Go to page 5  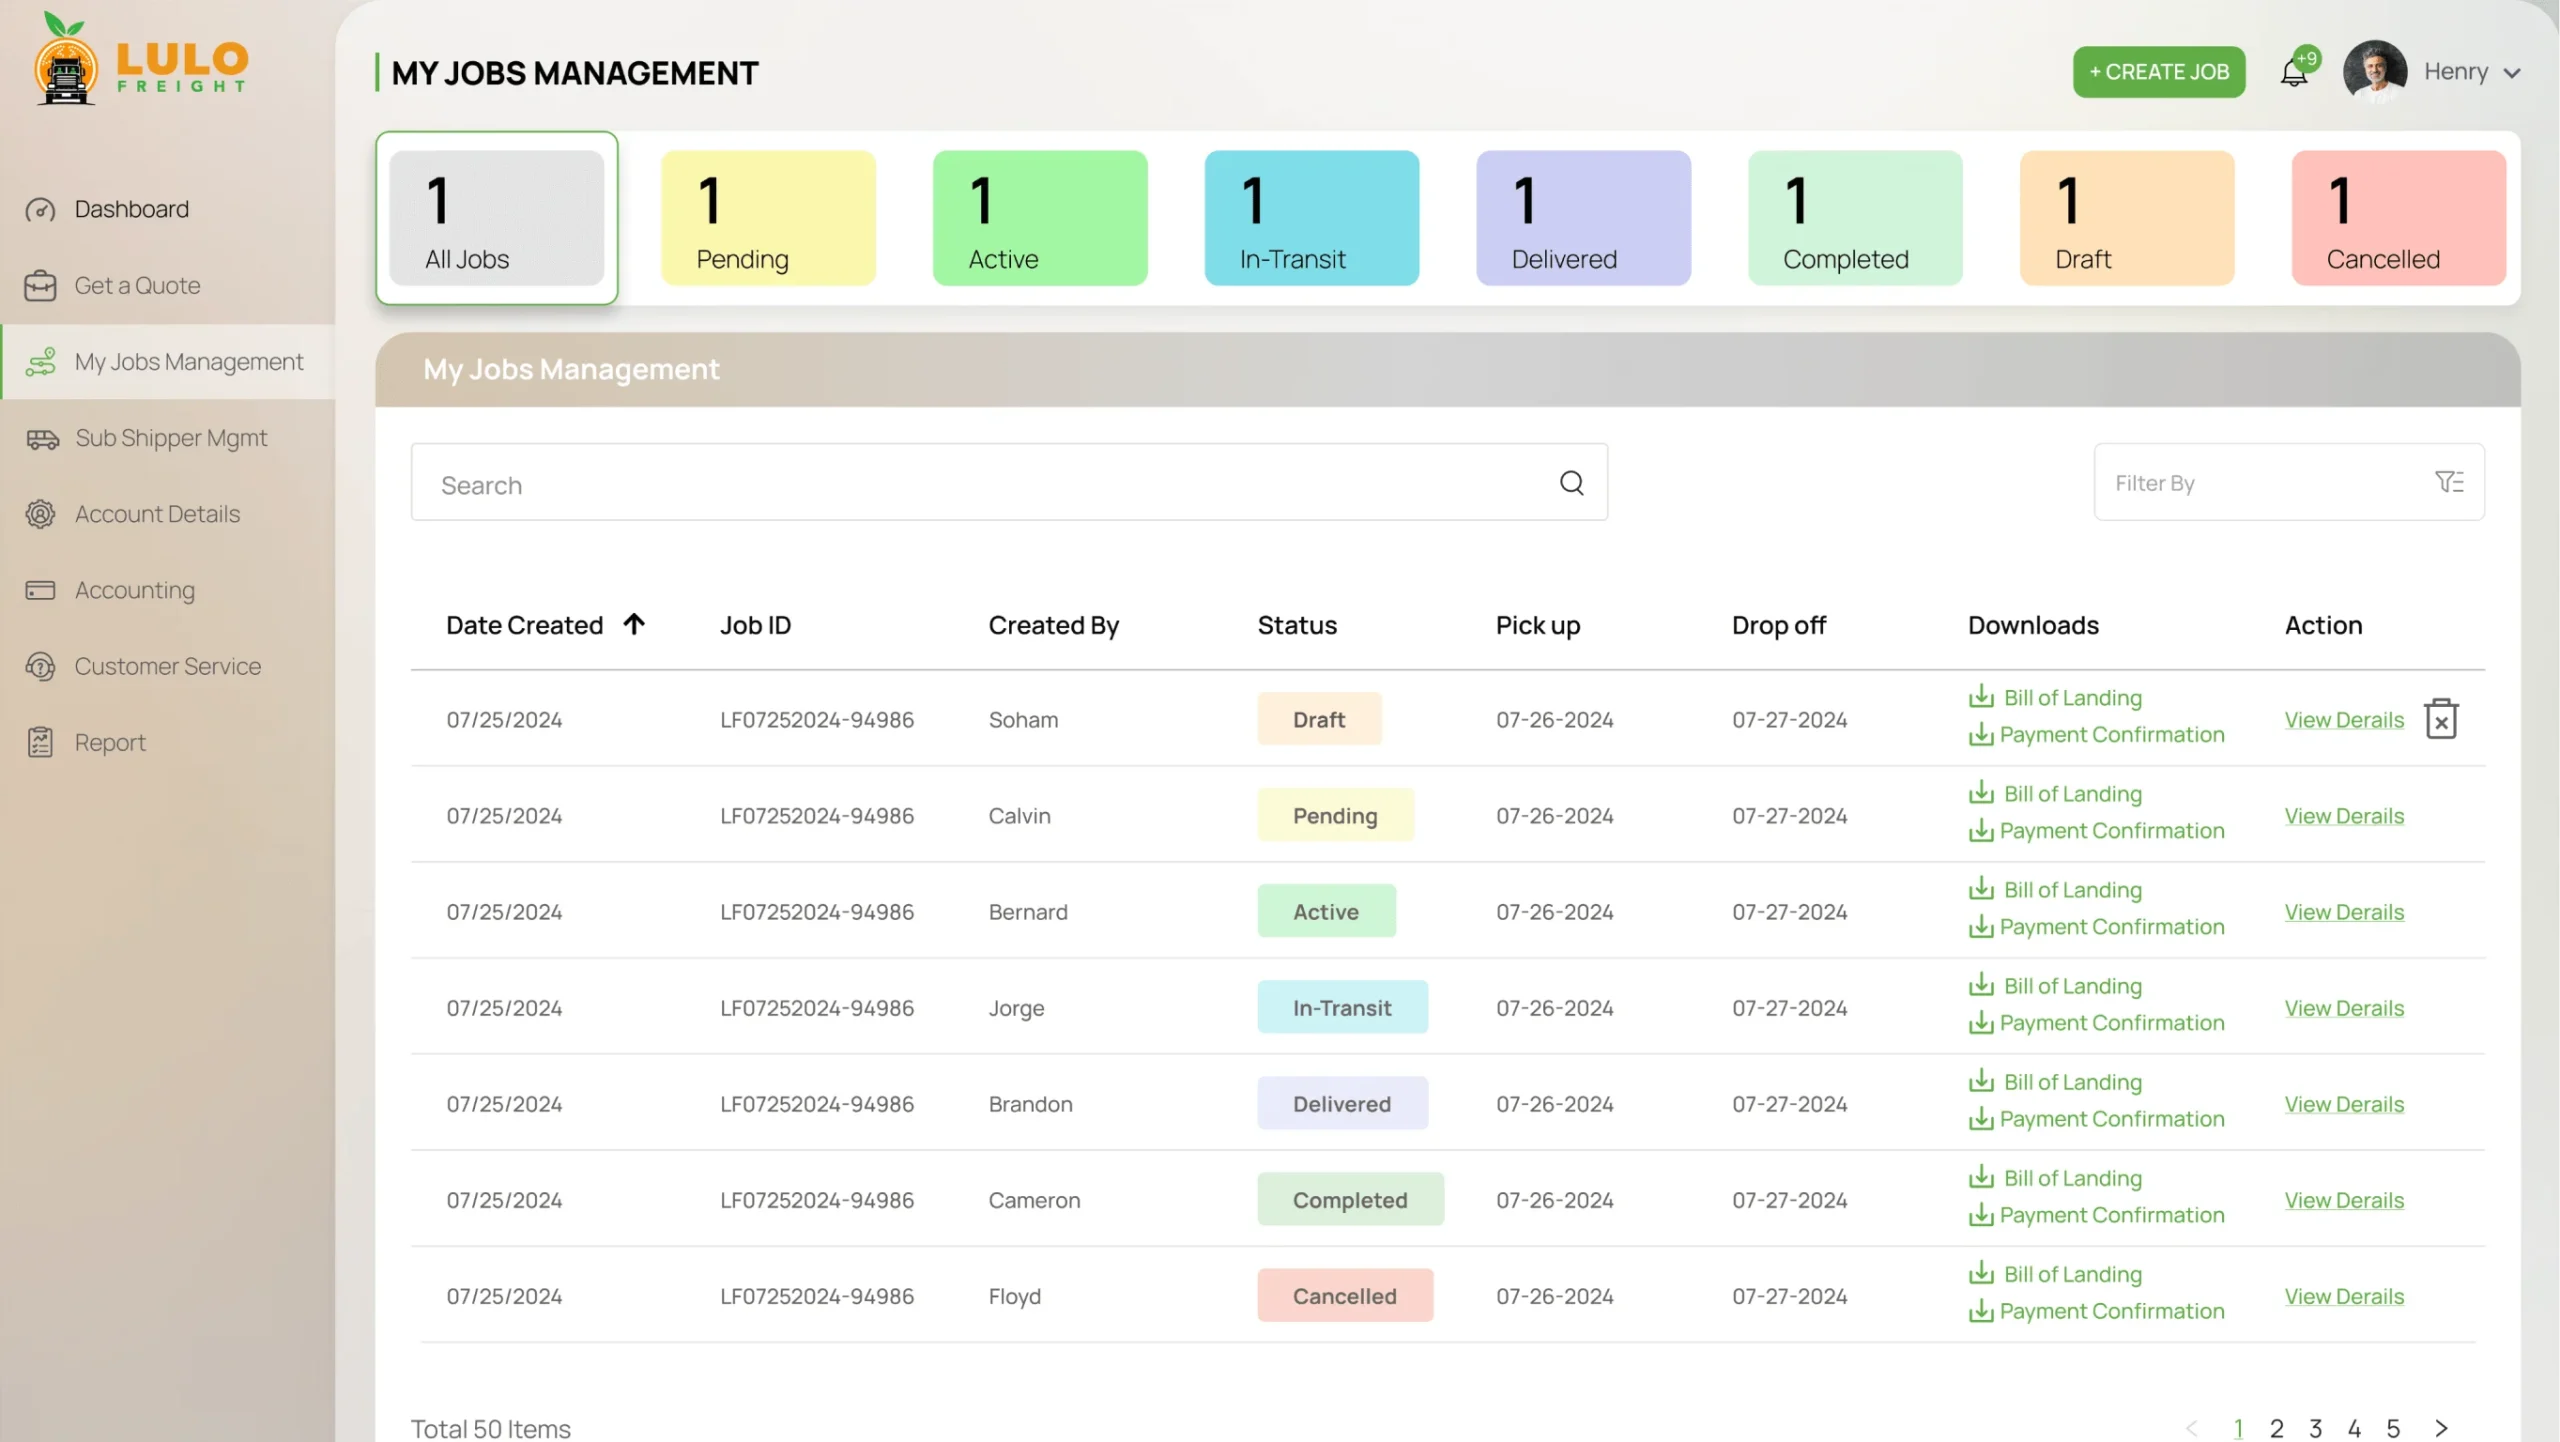(x=2393, y=1428)
